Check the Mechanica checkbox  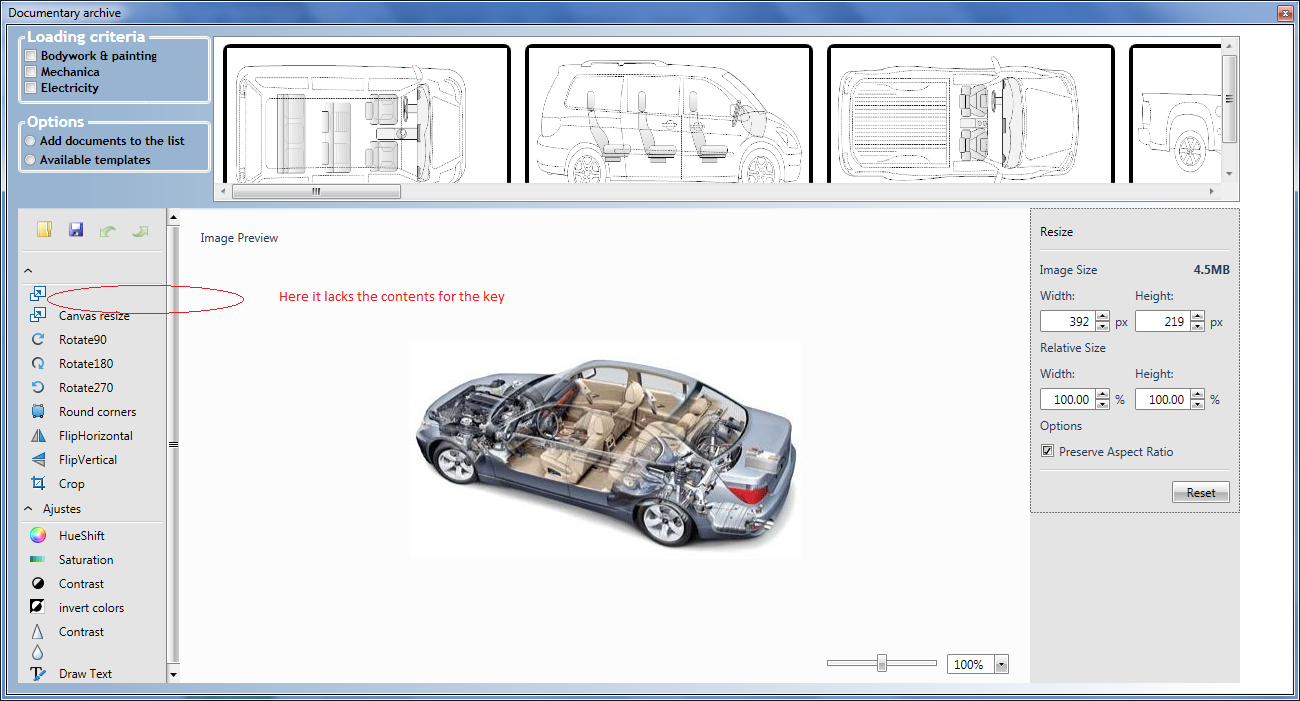(32, 72)
